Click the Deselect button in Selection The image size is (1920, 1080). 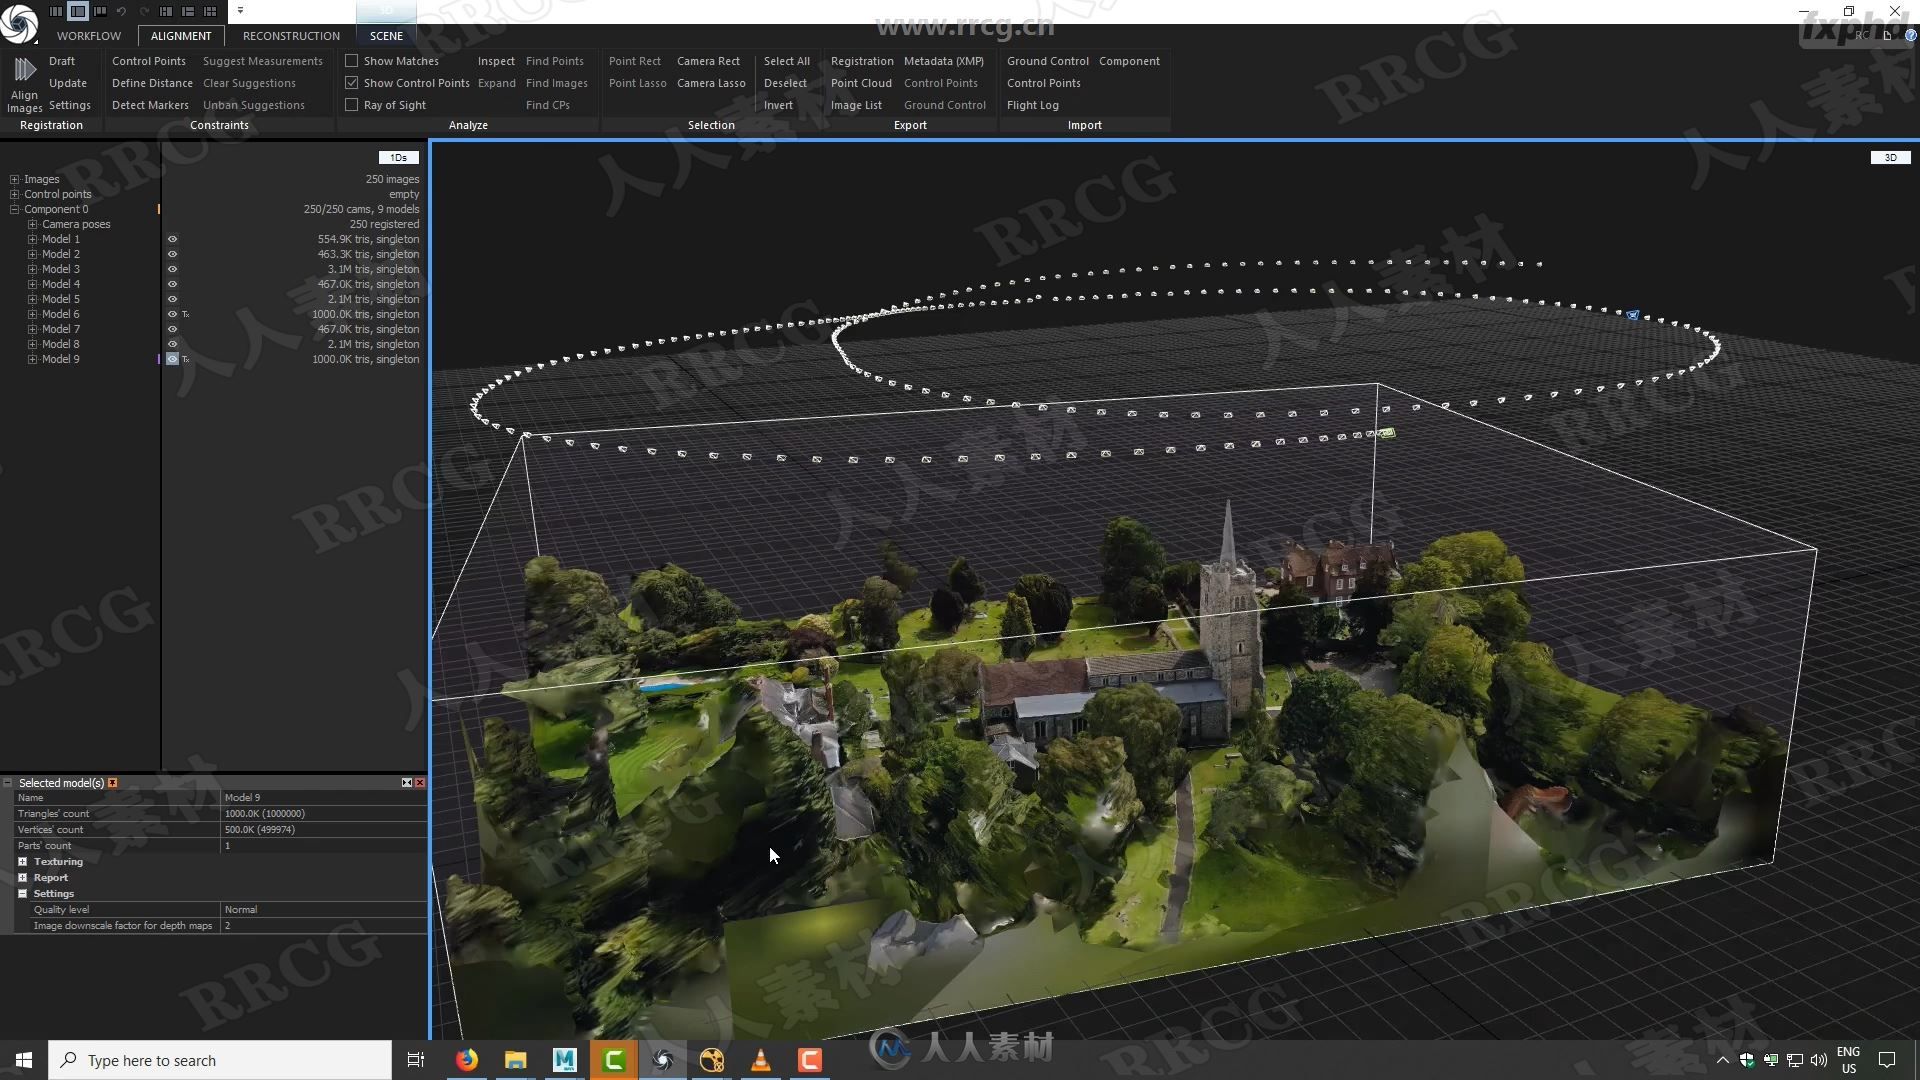point(785,82)
